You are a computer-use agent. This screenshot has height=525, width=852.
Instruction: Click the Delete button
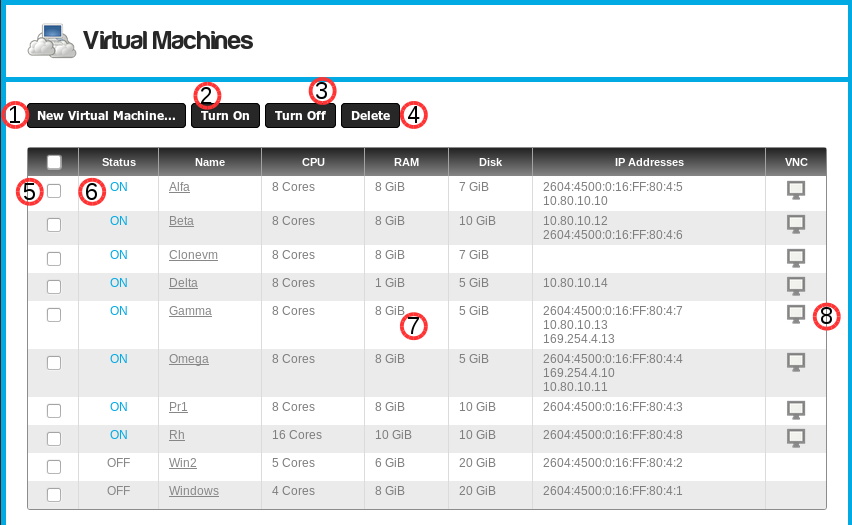371,116
